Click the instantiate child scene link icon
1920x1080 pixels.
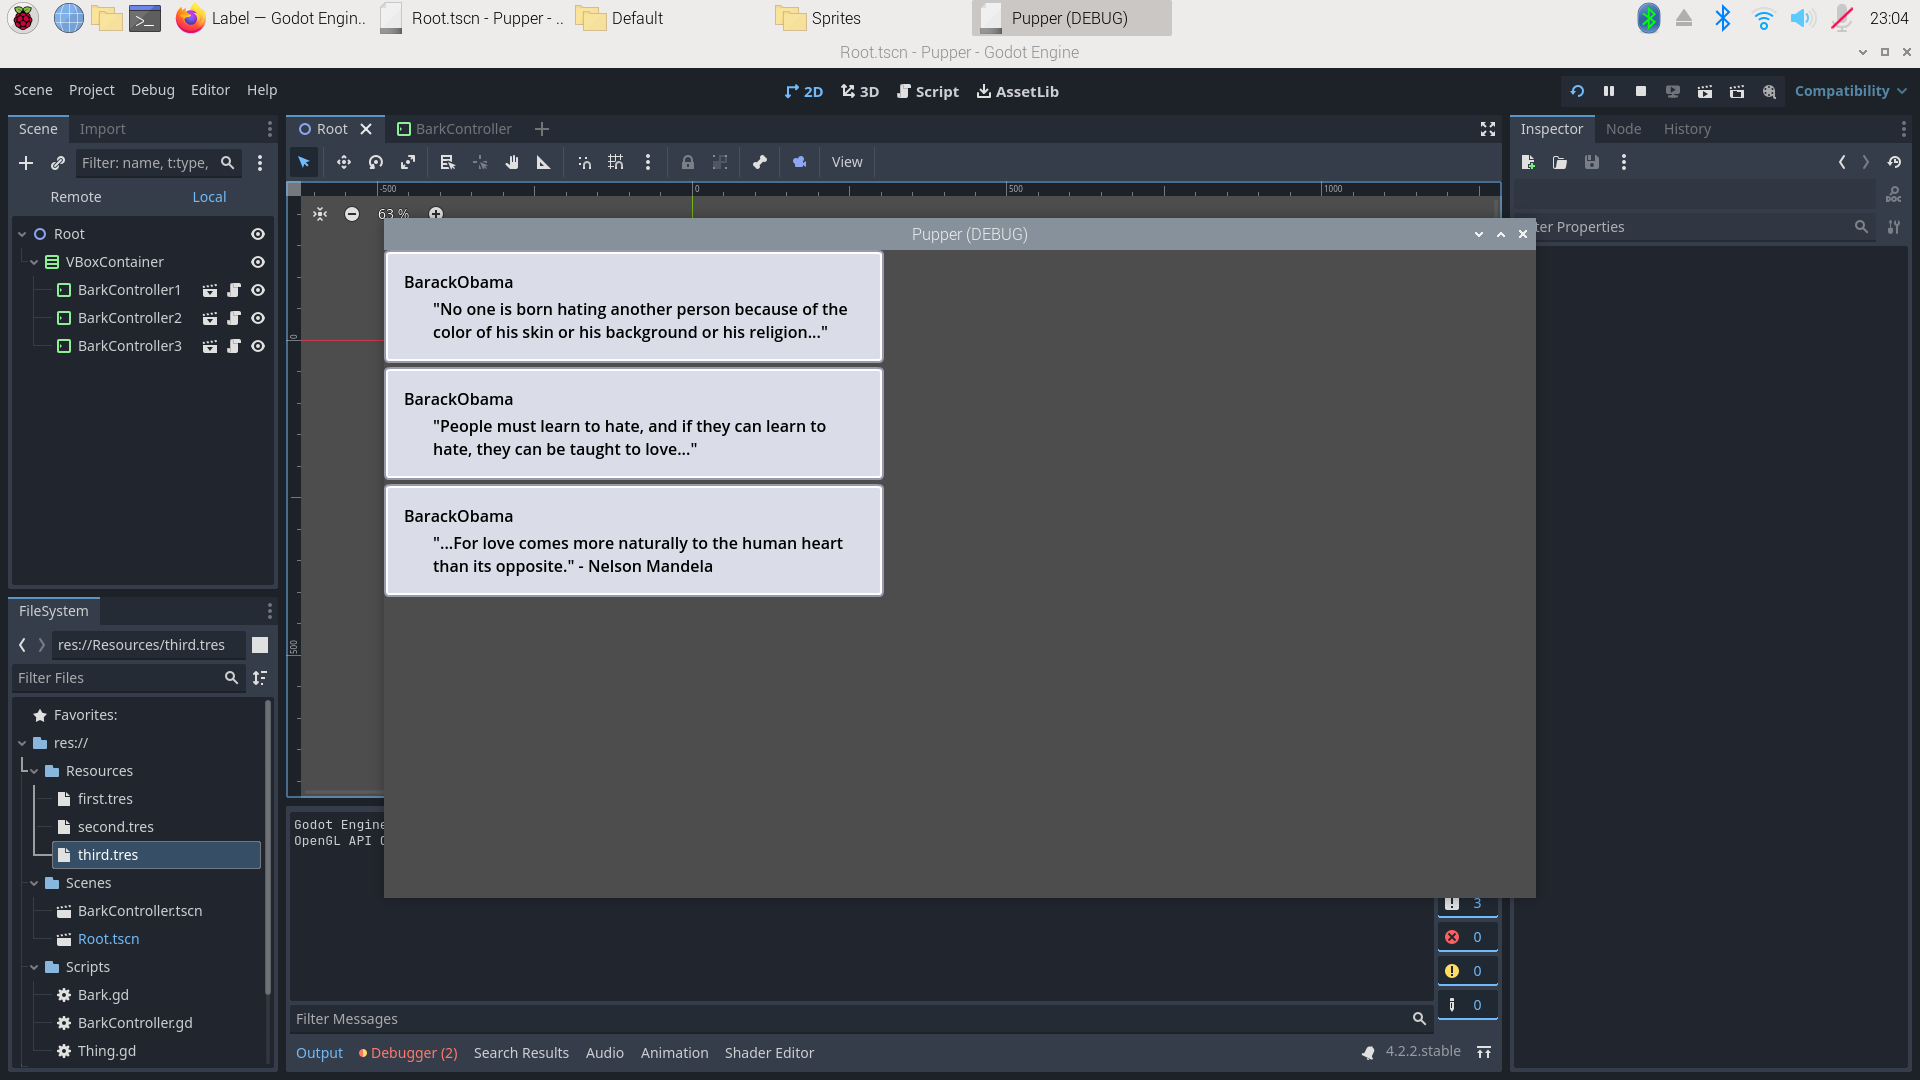pyautogui.click(x=58, y=163)
